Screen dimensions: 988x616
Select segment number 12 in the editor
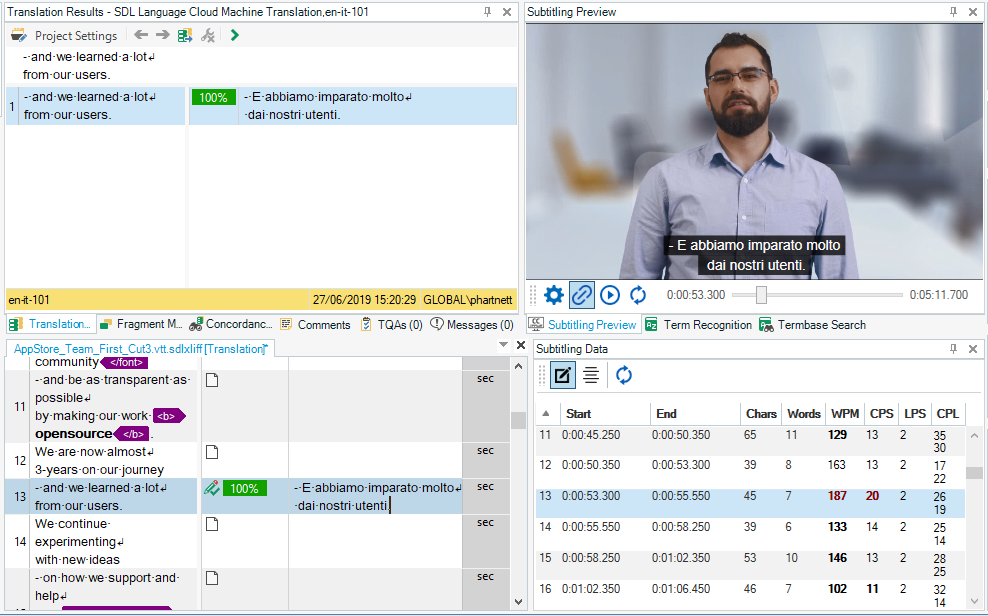click(20, 460)
